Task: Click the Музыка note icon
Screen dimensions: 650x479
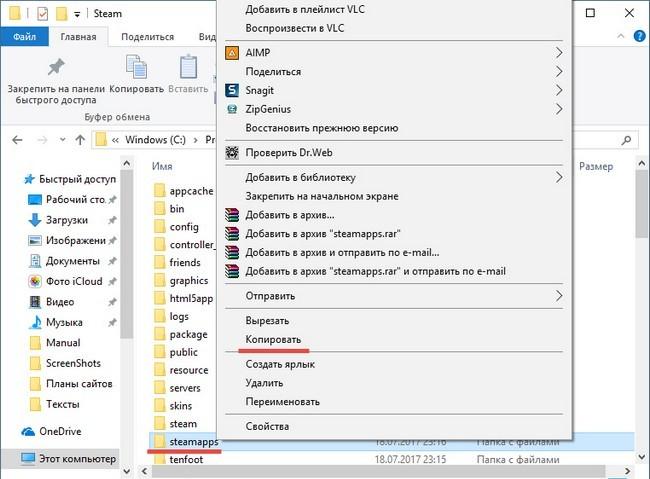Action: click(35, 322)
